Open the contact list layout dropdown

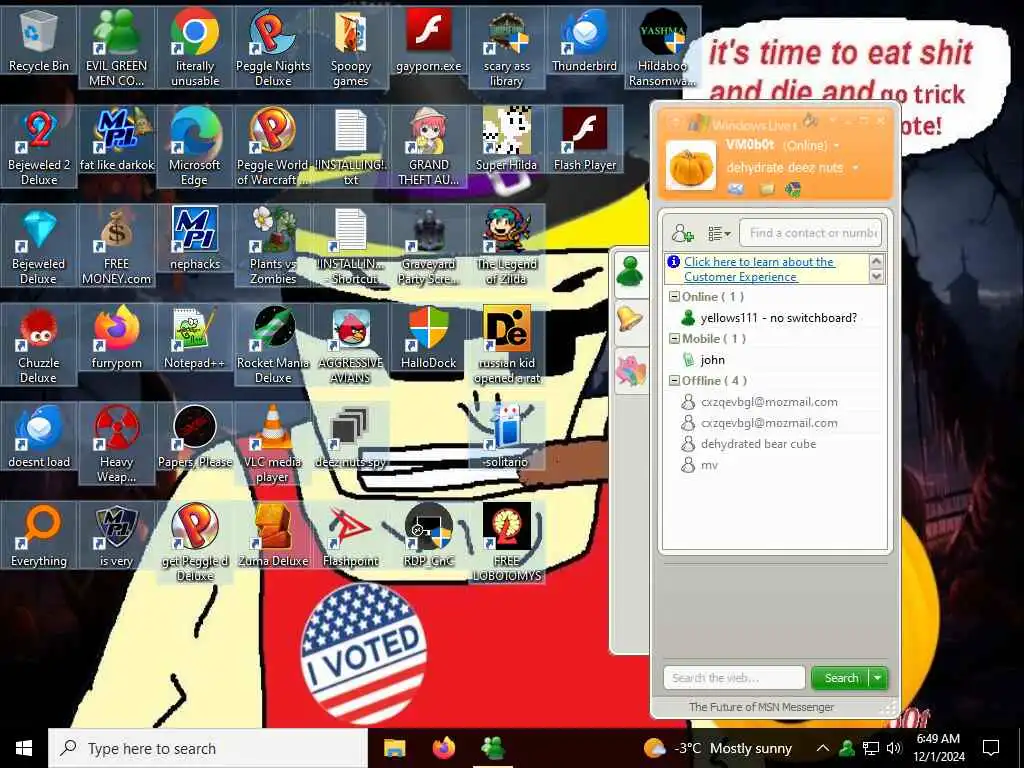pos(719,233)
